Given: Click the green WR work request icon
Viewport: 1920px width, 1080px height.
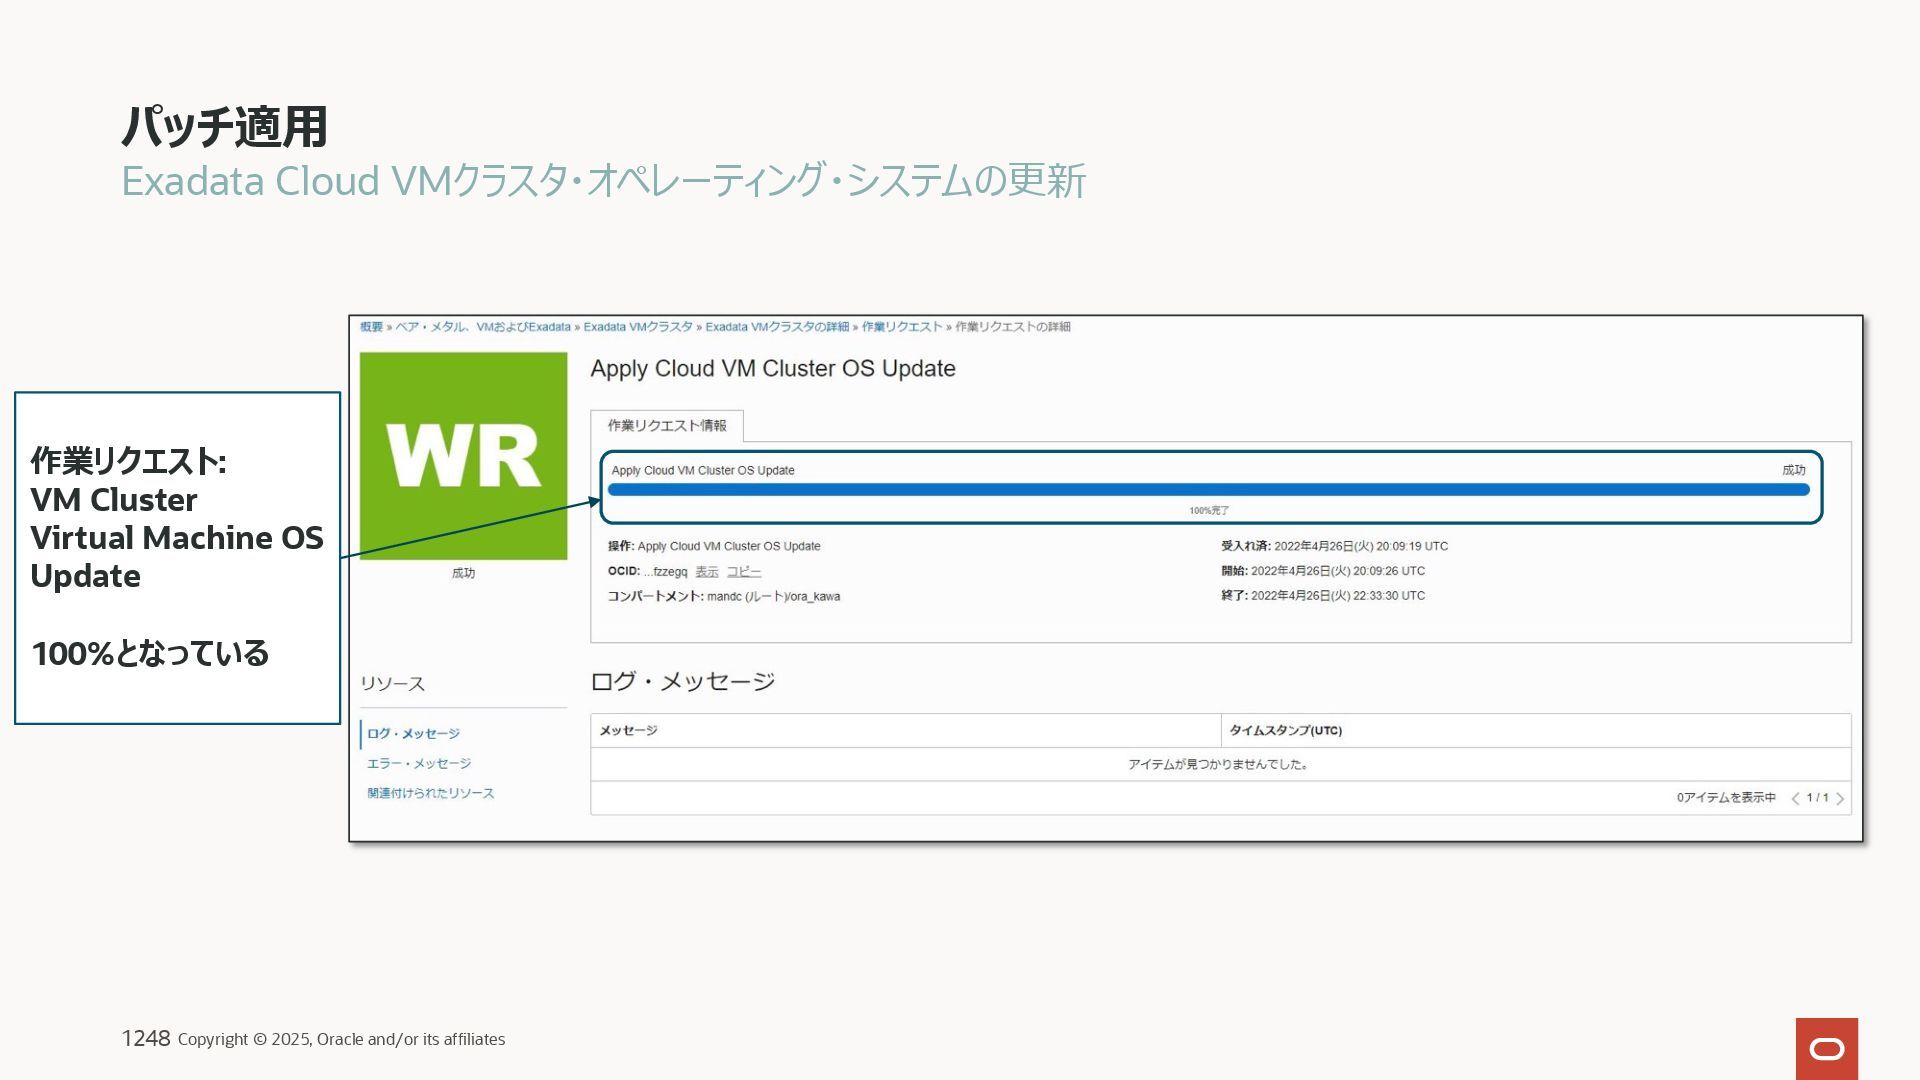Looking at the screenshot, I should [x=463, y=456].
